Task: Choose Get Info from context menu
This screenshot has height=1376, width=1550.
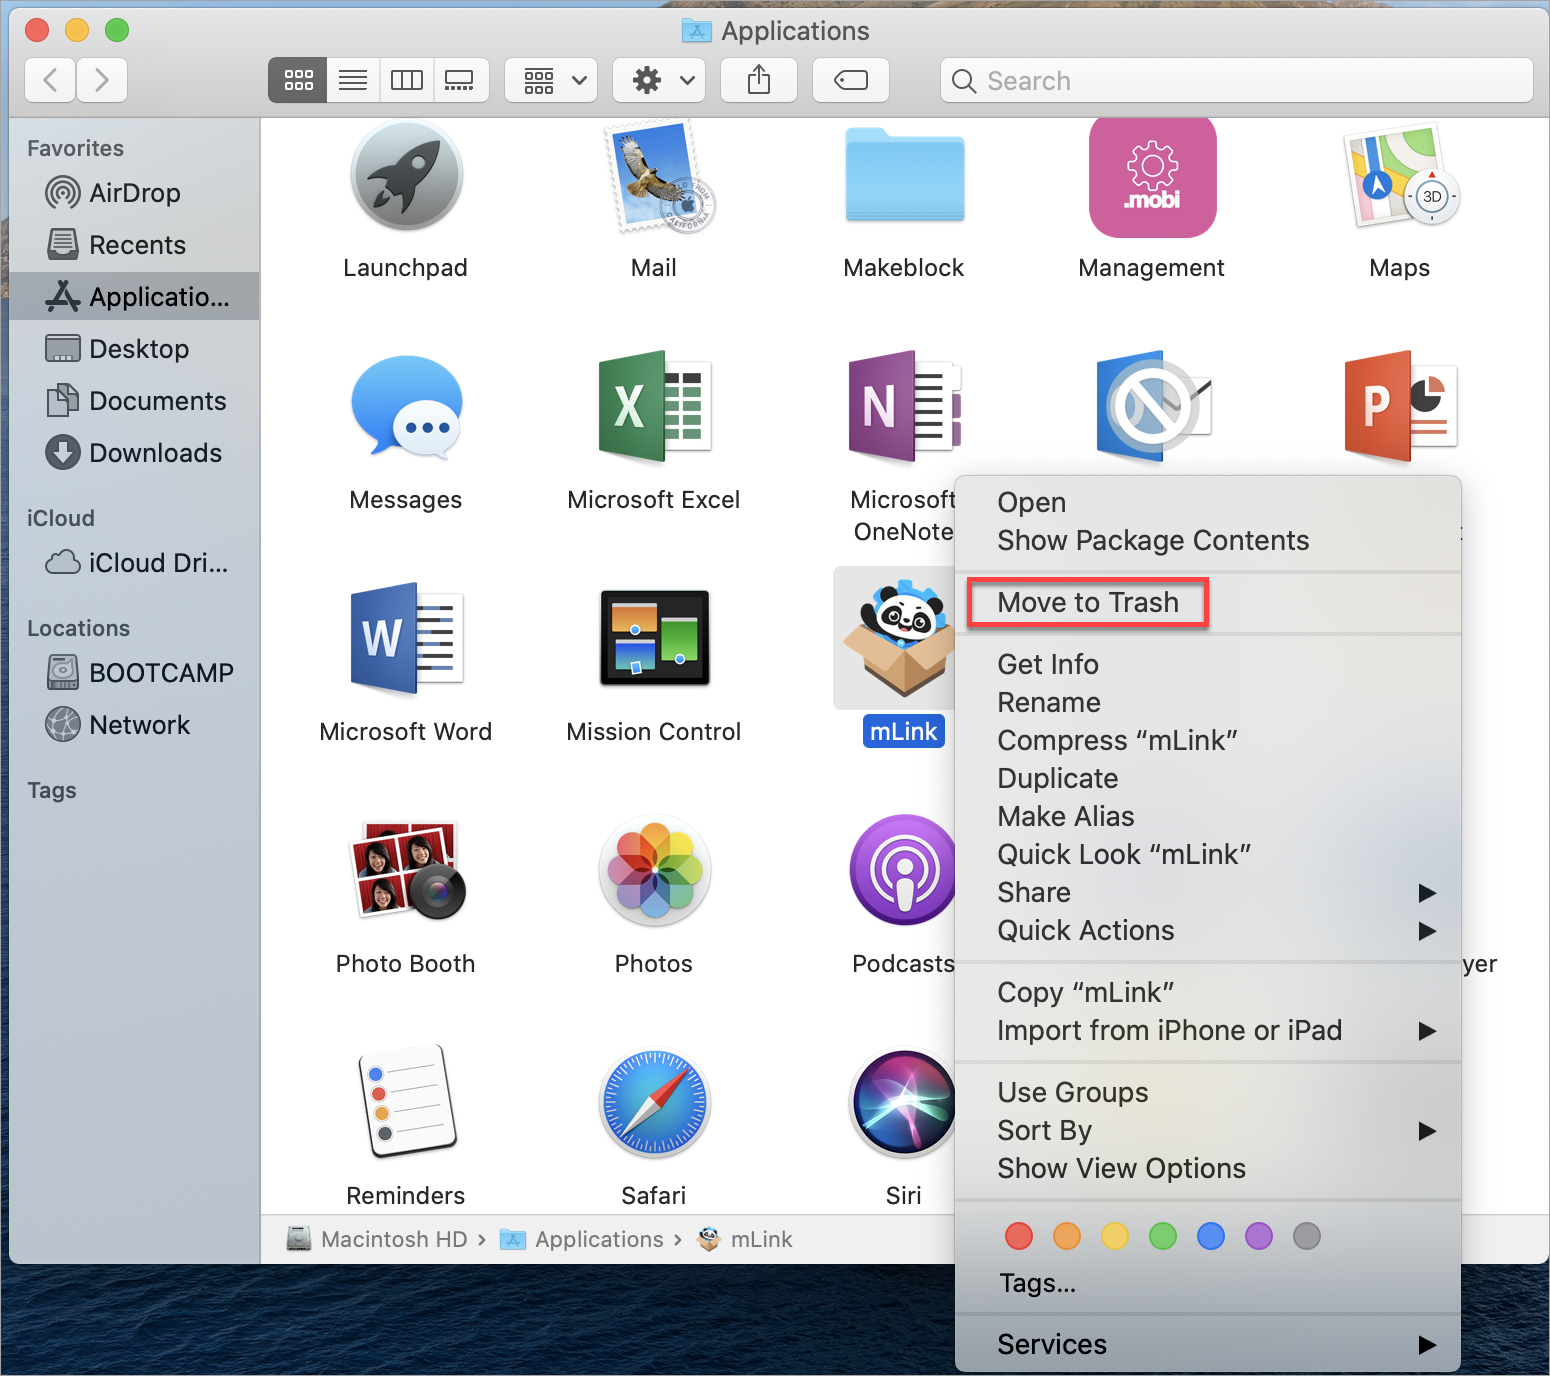Action: pos(1208,664)
